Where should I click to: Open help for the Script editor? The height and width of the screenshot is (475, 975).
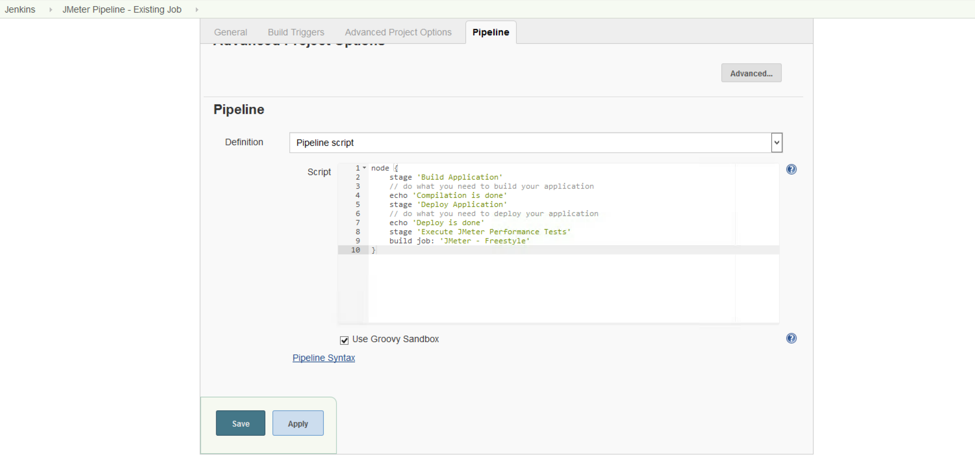791,170
